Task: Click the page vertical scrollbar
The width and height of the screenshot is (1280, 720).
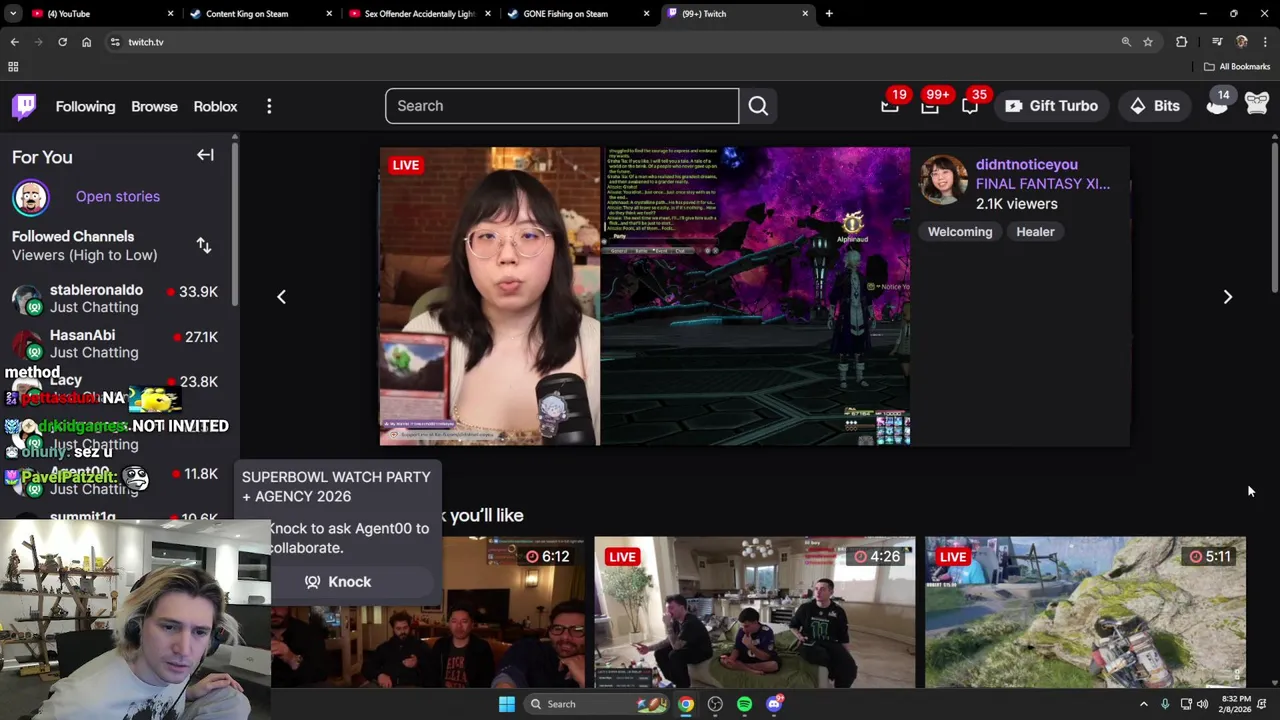Action: tap(1275, 217)
